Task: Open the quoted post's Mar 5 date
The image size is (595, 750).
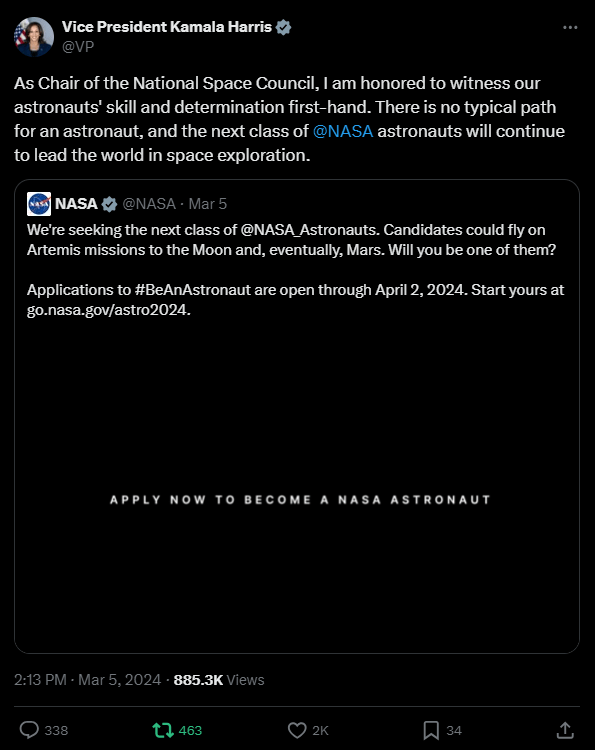Action: pyautogui.click(x=208, y=204)
